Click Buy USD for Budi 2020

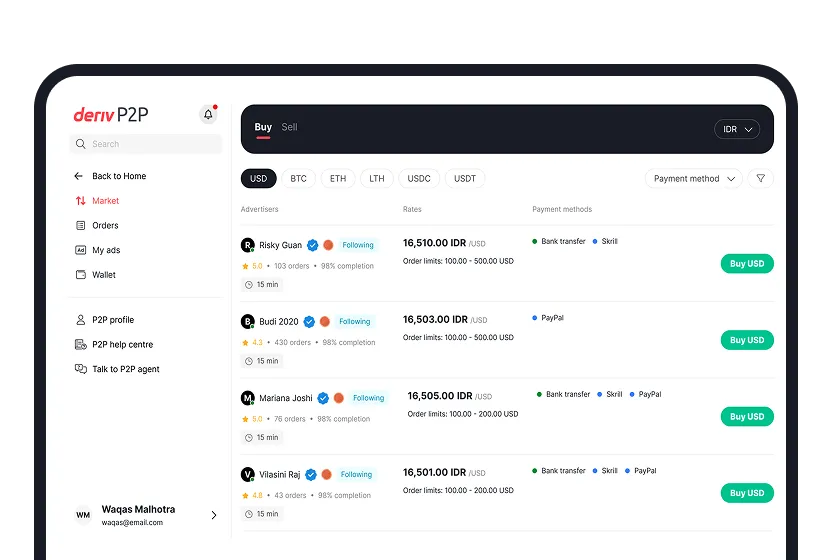(747, 340)
